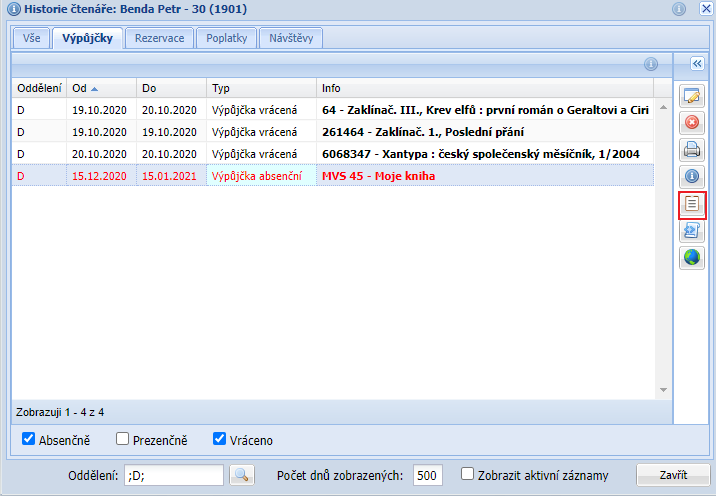Screen dimensions: 716x496
Task: Click the info icon above the table
Action: 650,64
